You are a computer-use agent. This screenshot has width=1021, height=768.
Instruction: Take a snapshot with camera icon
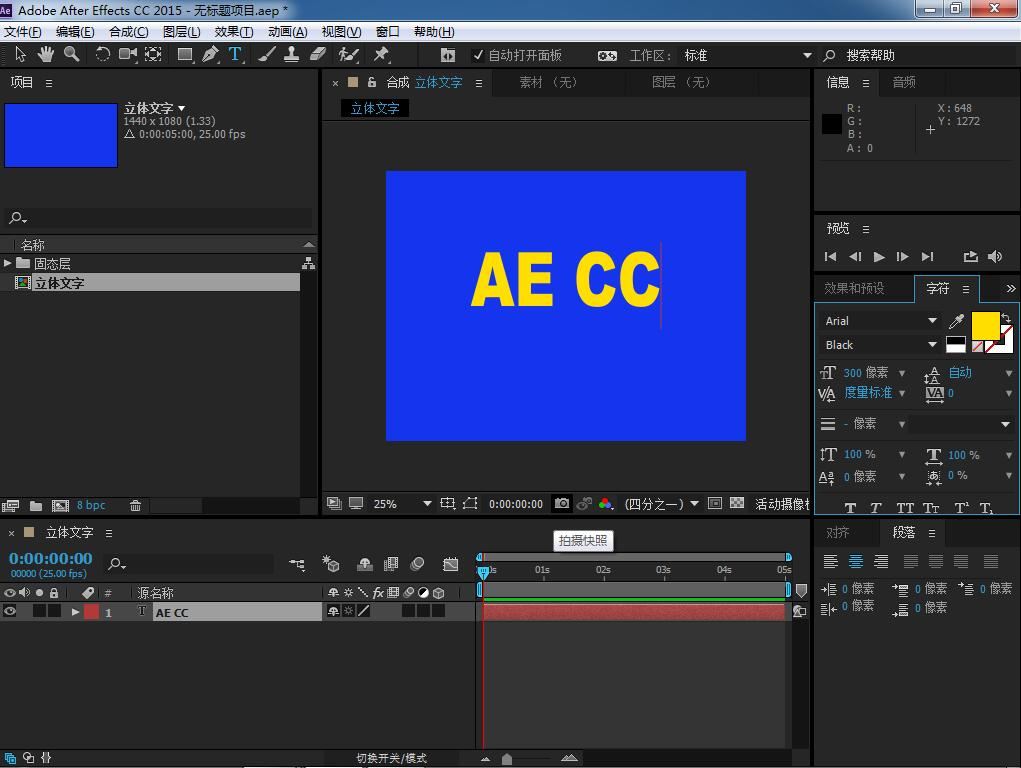click(x=561, y=504)
